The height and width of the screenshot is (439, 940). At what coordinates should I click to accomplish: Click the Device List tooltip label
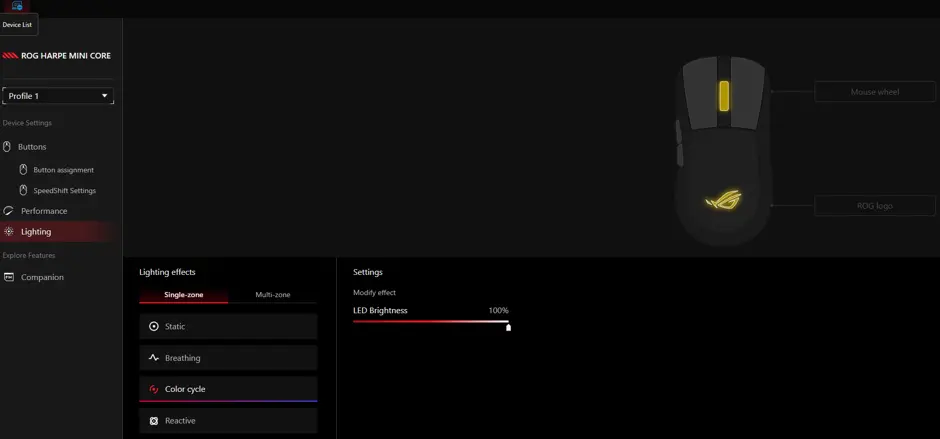click(x=18, y=25)
